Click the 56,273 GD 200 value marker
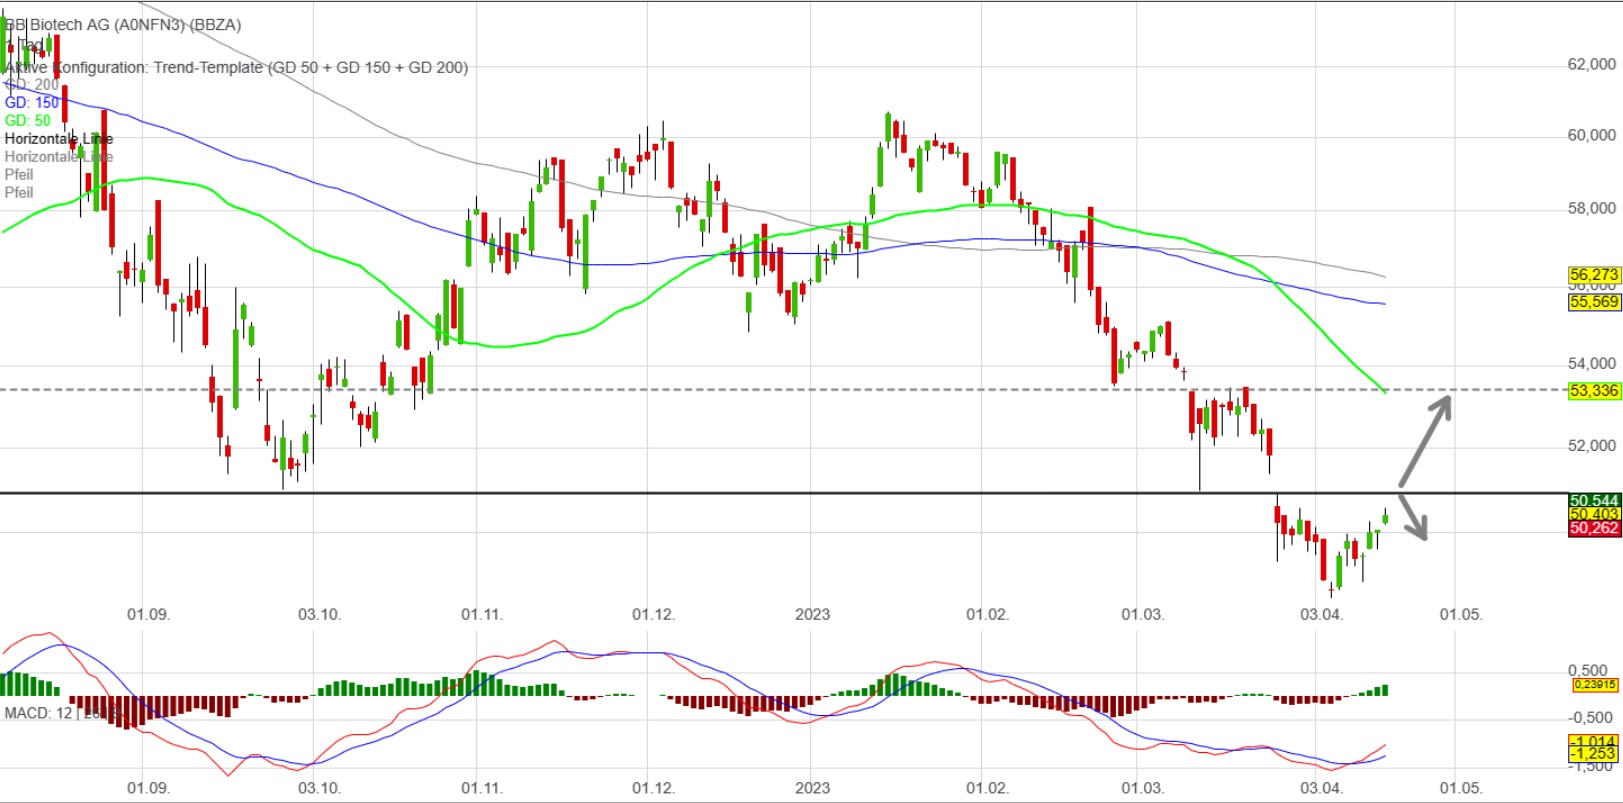The image size is (1623, 803). coord(1593,274)
